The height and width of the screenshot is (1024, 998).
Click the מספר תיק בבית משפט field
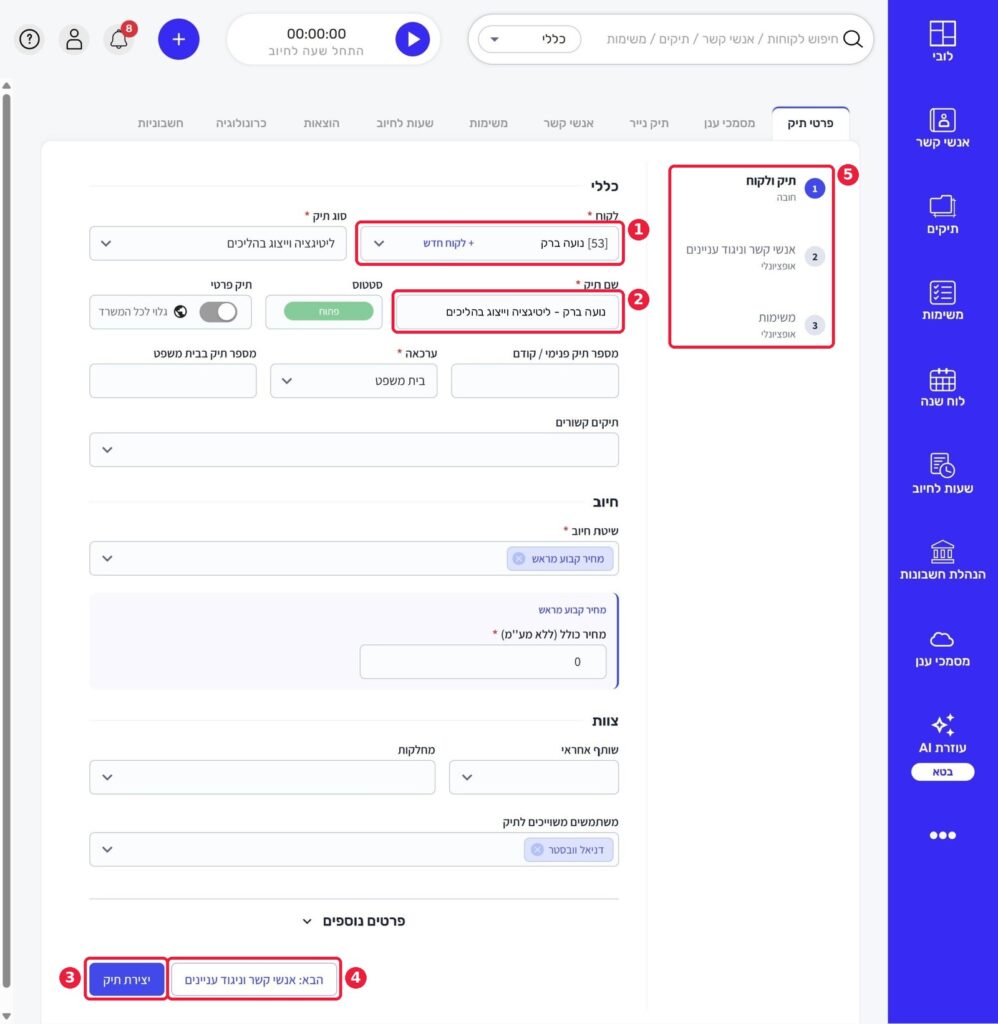(x=173, y=381)
